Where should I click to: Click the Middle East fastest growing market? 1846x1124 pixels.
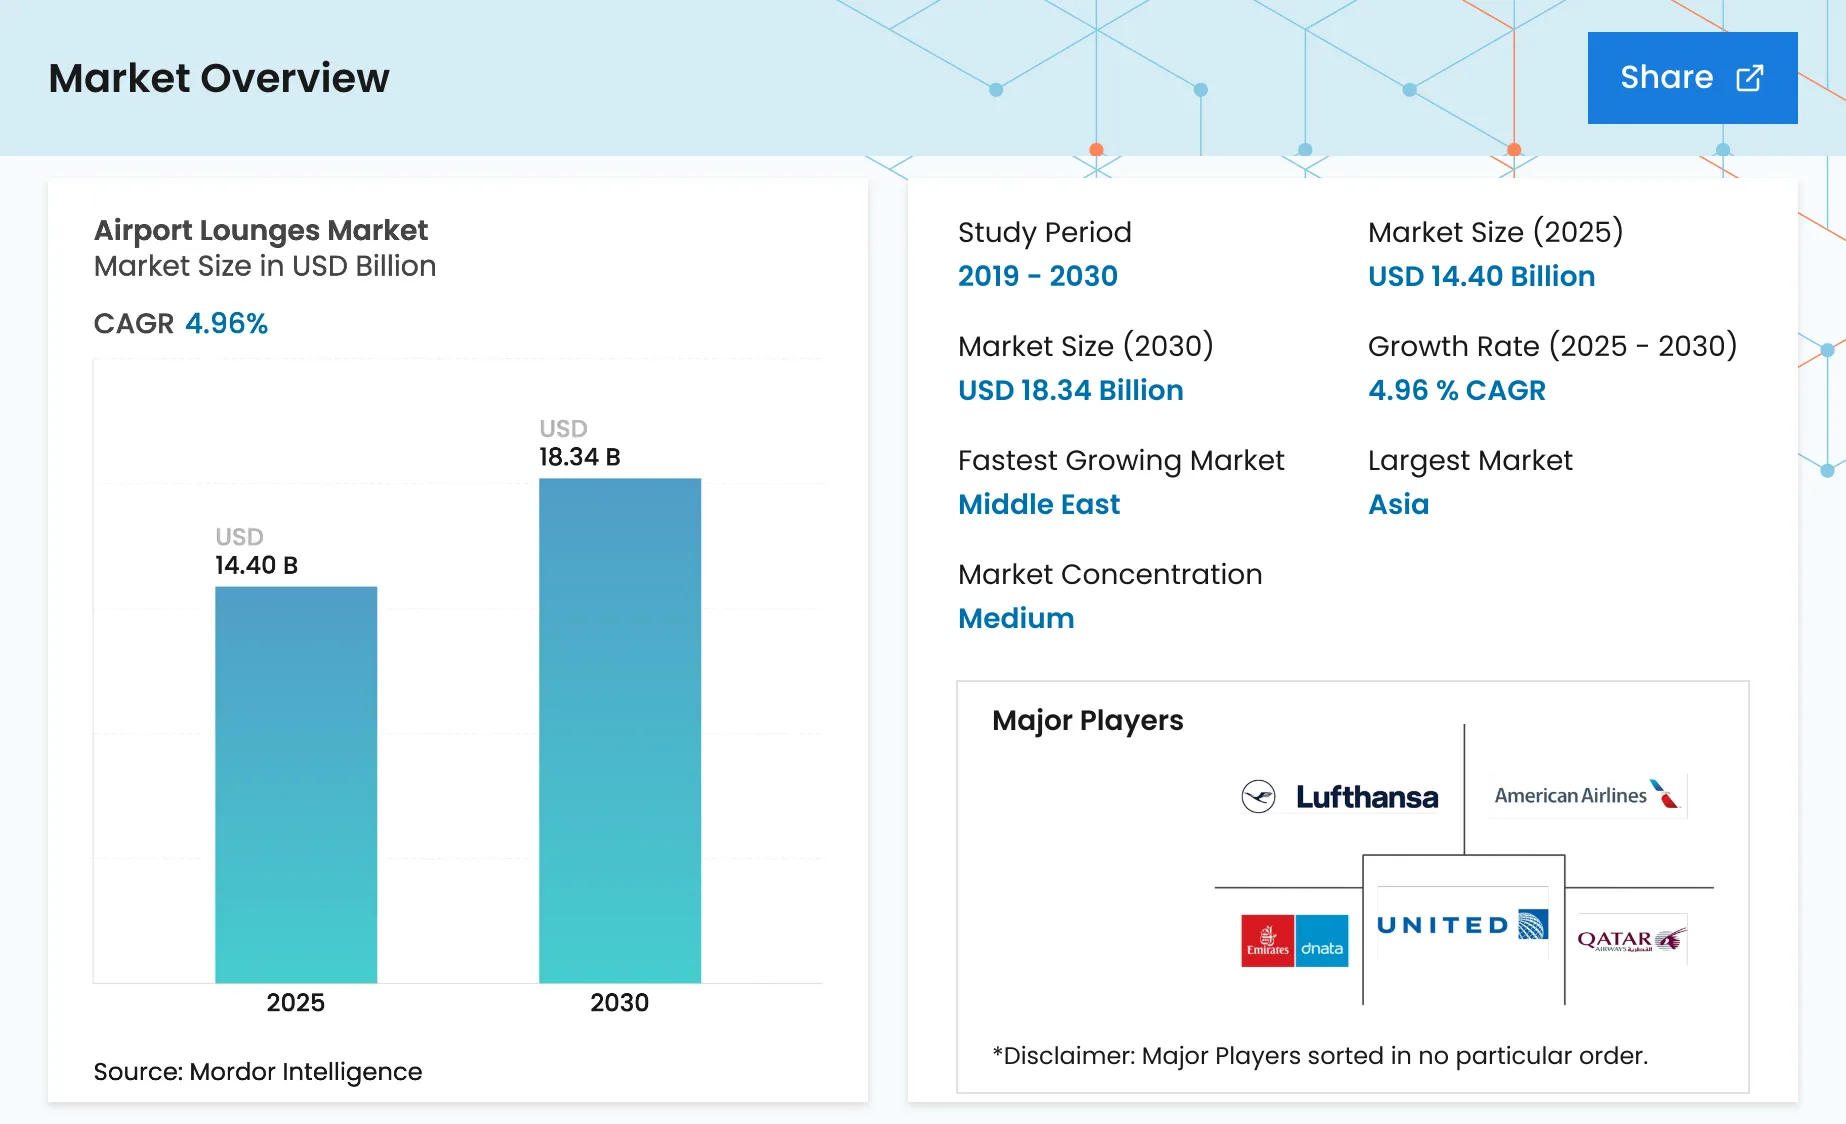point(1038,505)
